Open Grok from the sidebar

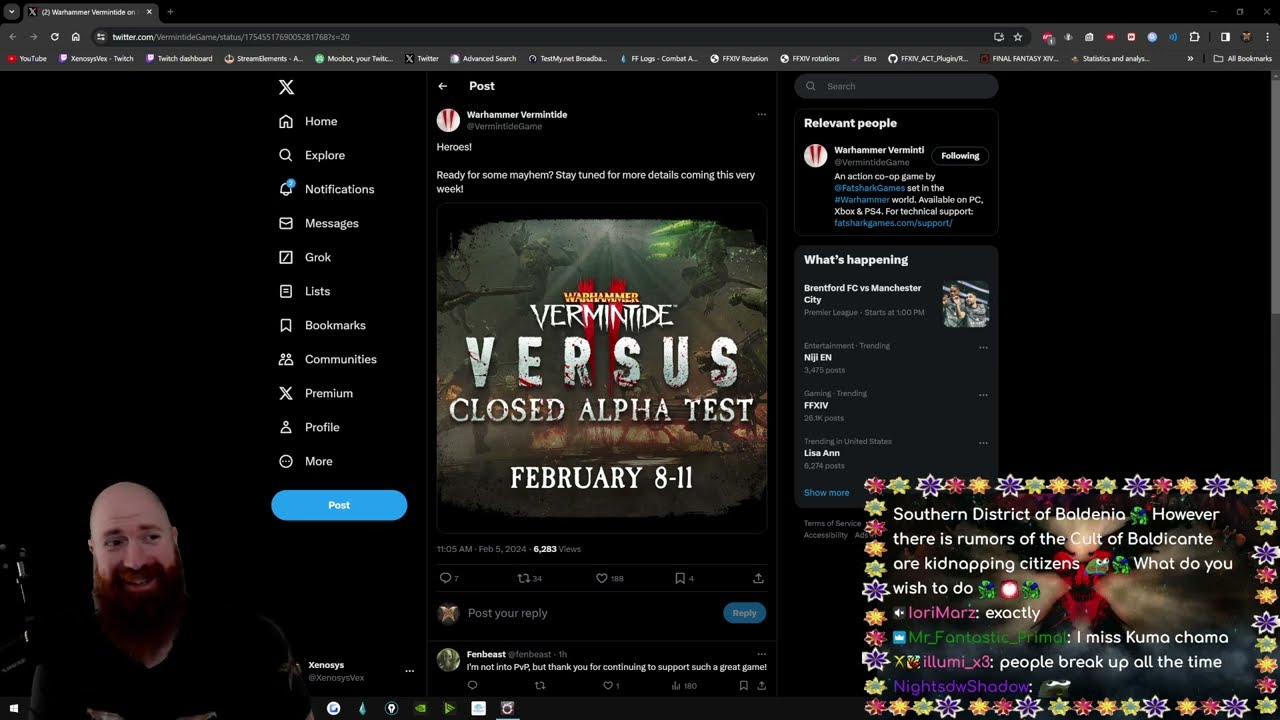coord(304,257)
